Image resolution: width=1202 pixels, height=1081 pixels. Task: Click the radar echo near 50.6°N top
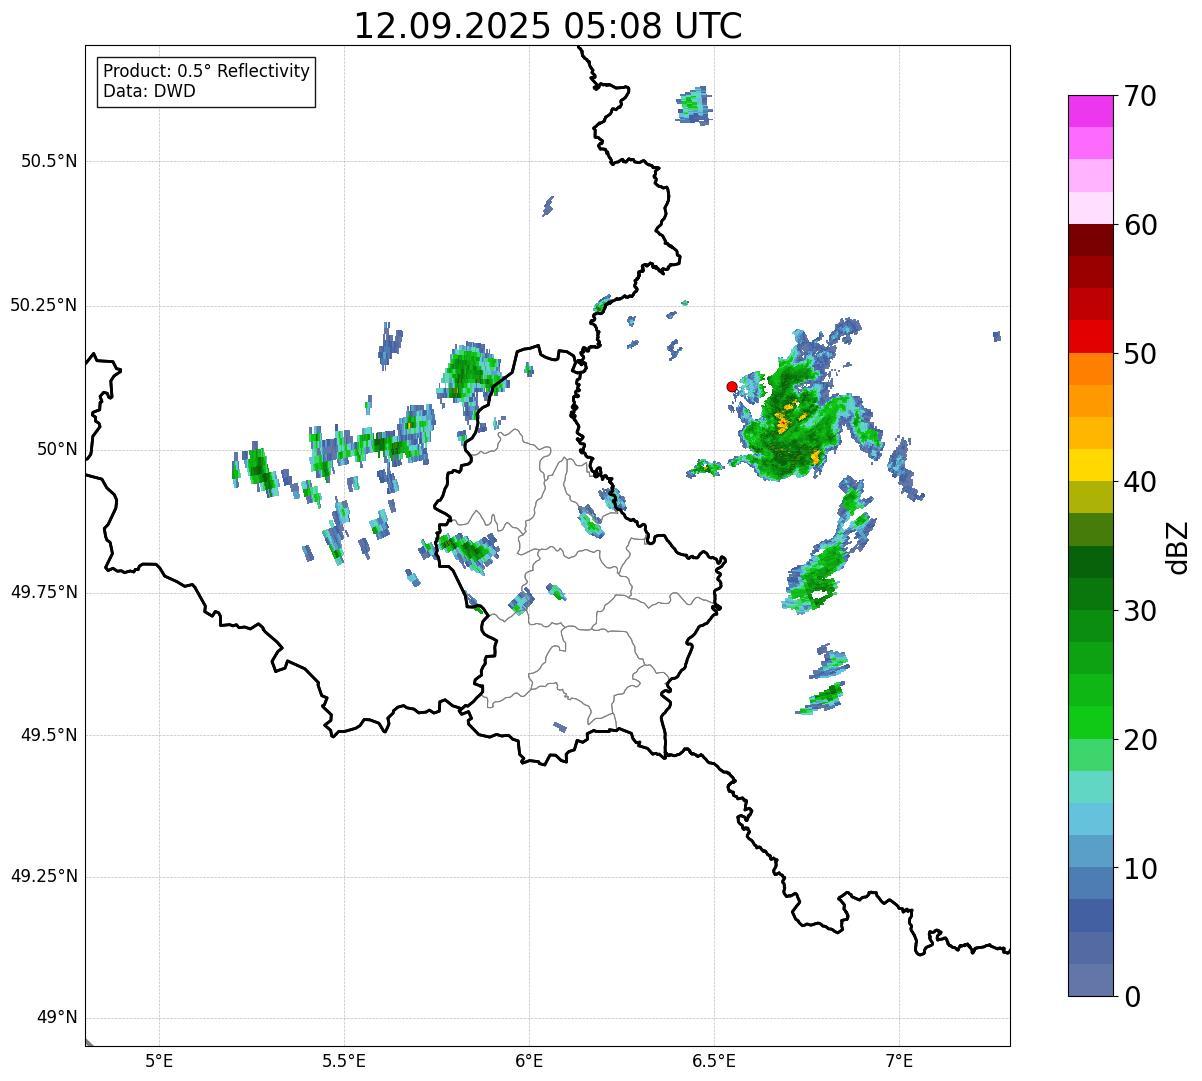pyautogui.click(x=694, y=104)
